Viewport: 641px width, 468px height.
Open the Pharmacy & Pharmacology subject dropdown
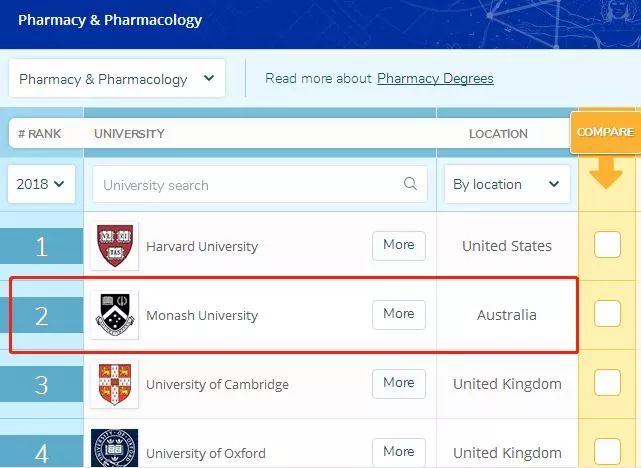click(x=117, y=78)
